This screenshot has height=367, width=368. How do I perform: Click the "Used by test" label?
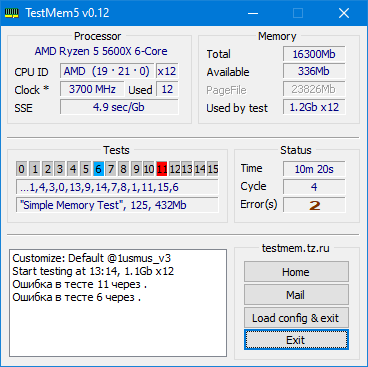click(237, 108)
